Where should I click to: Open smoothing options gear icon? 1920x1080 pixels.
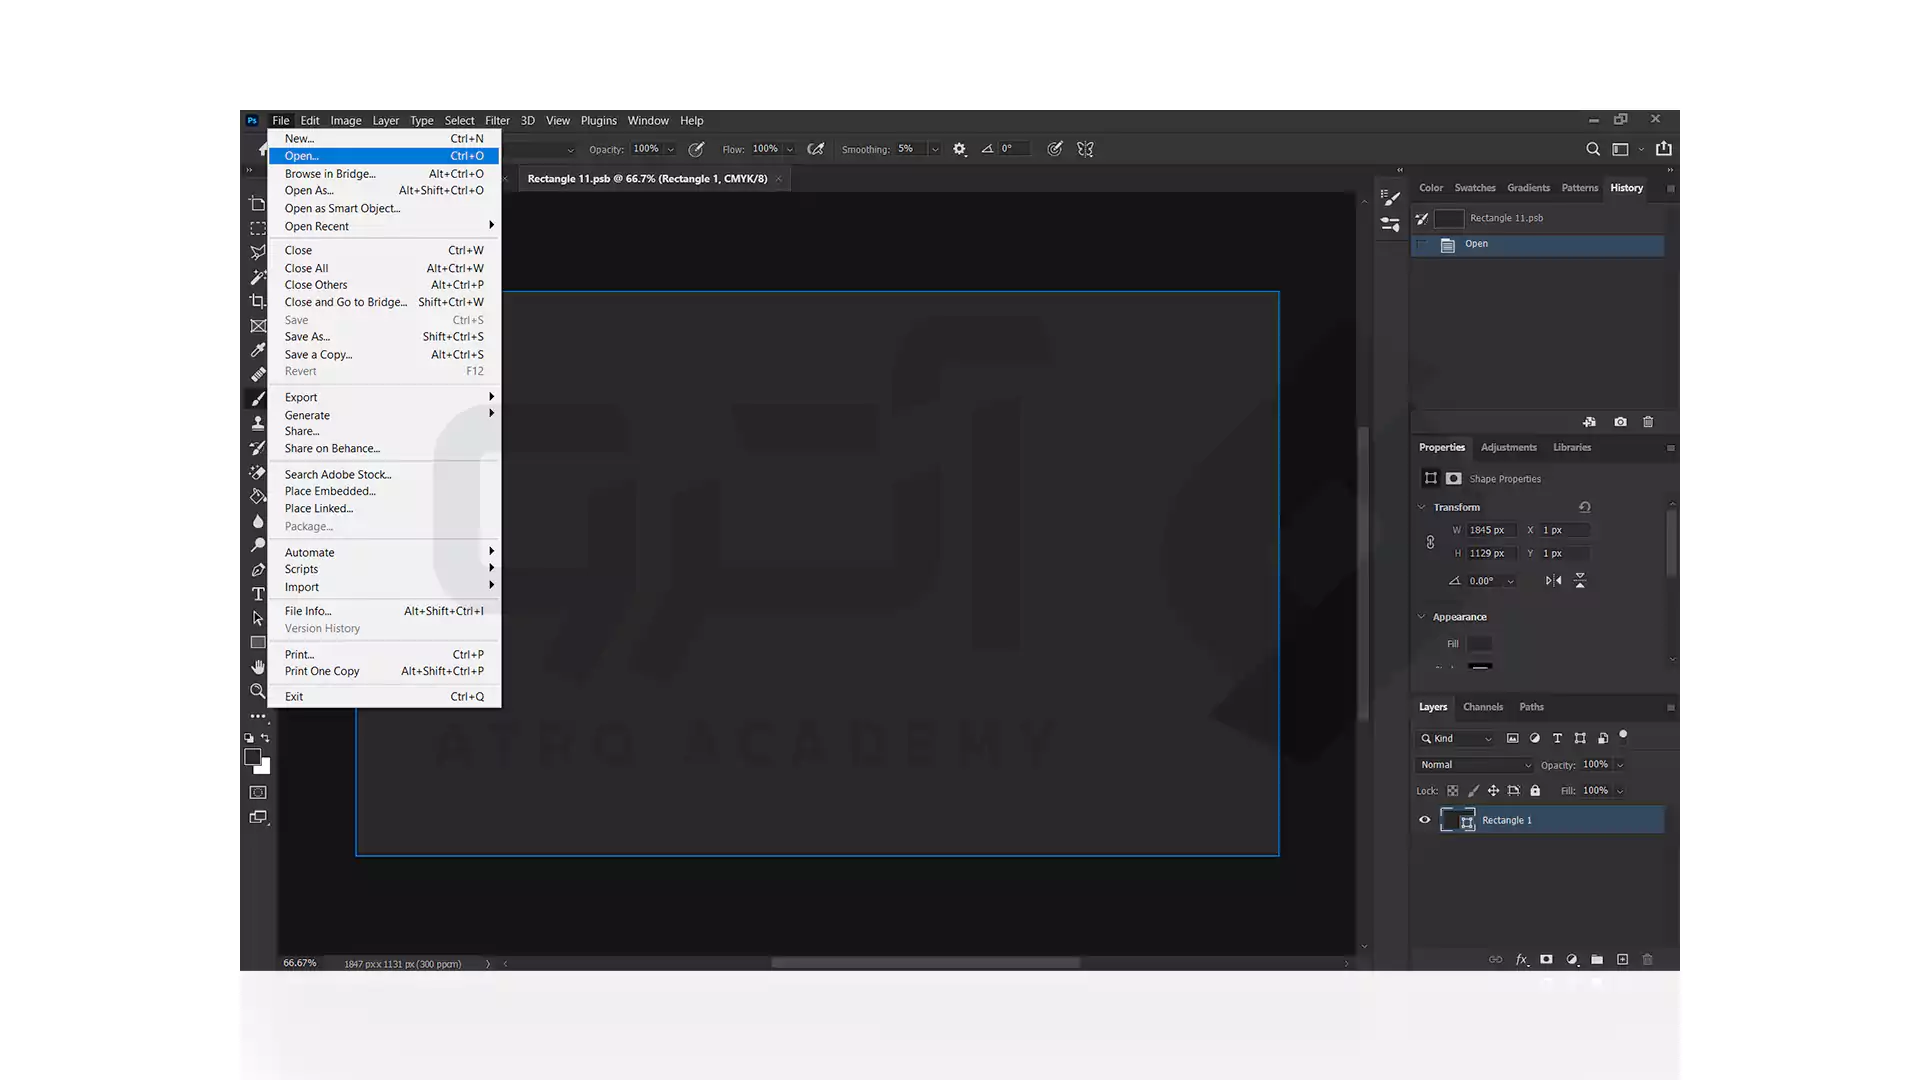click(x=960, y=149)
